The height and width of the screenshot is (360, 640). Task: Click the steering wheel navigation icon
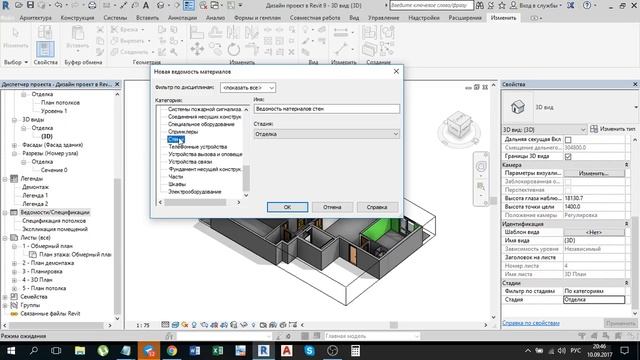(x=481, y=167)
